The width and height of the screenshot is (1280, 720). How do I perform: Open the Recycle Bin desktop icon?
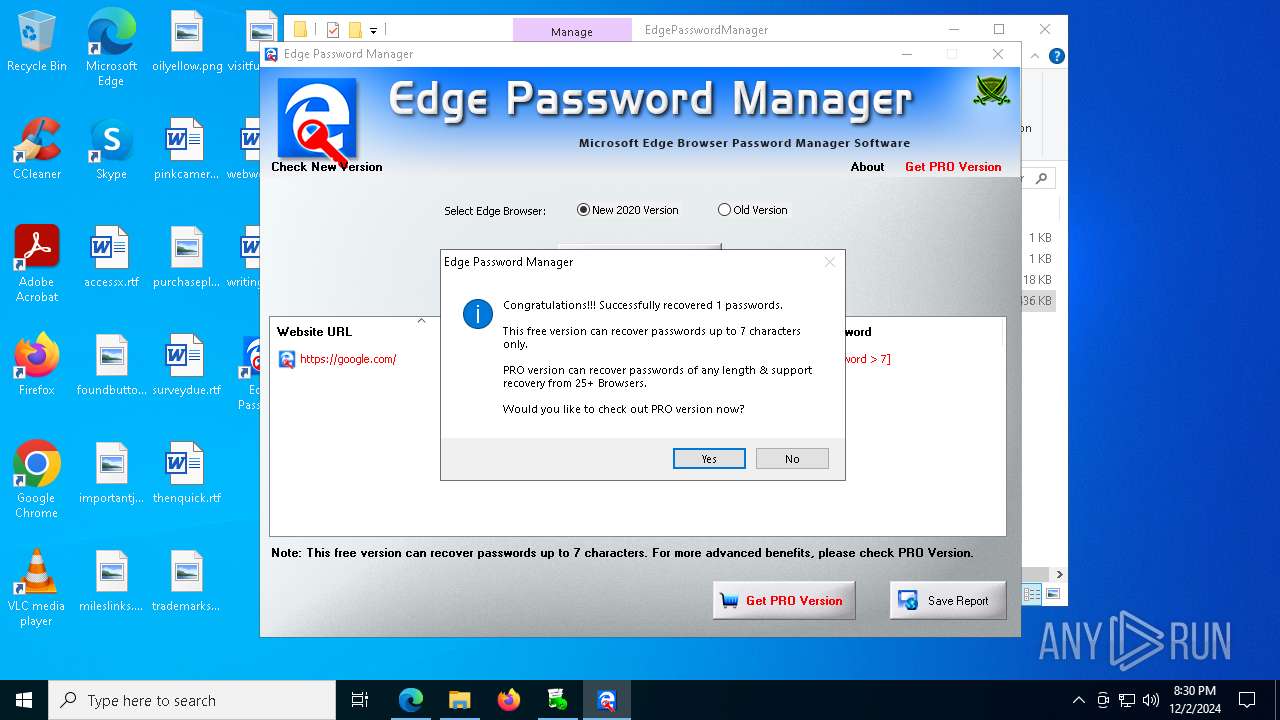pyautogui.click(x=37, y=42)
